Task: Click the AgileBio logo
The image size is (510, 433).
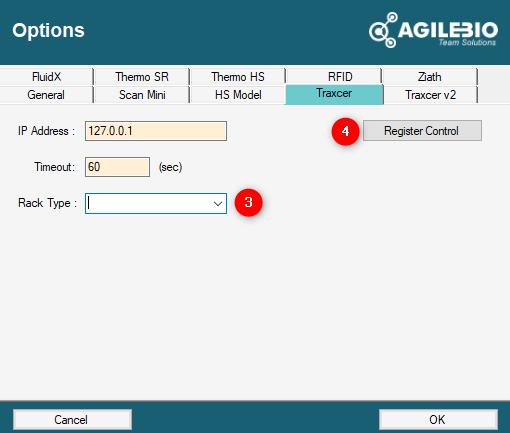Action: pos(434,30)
